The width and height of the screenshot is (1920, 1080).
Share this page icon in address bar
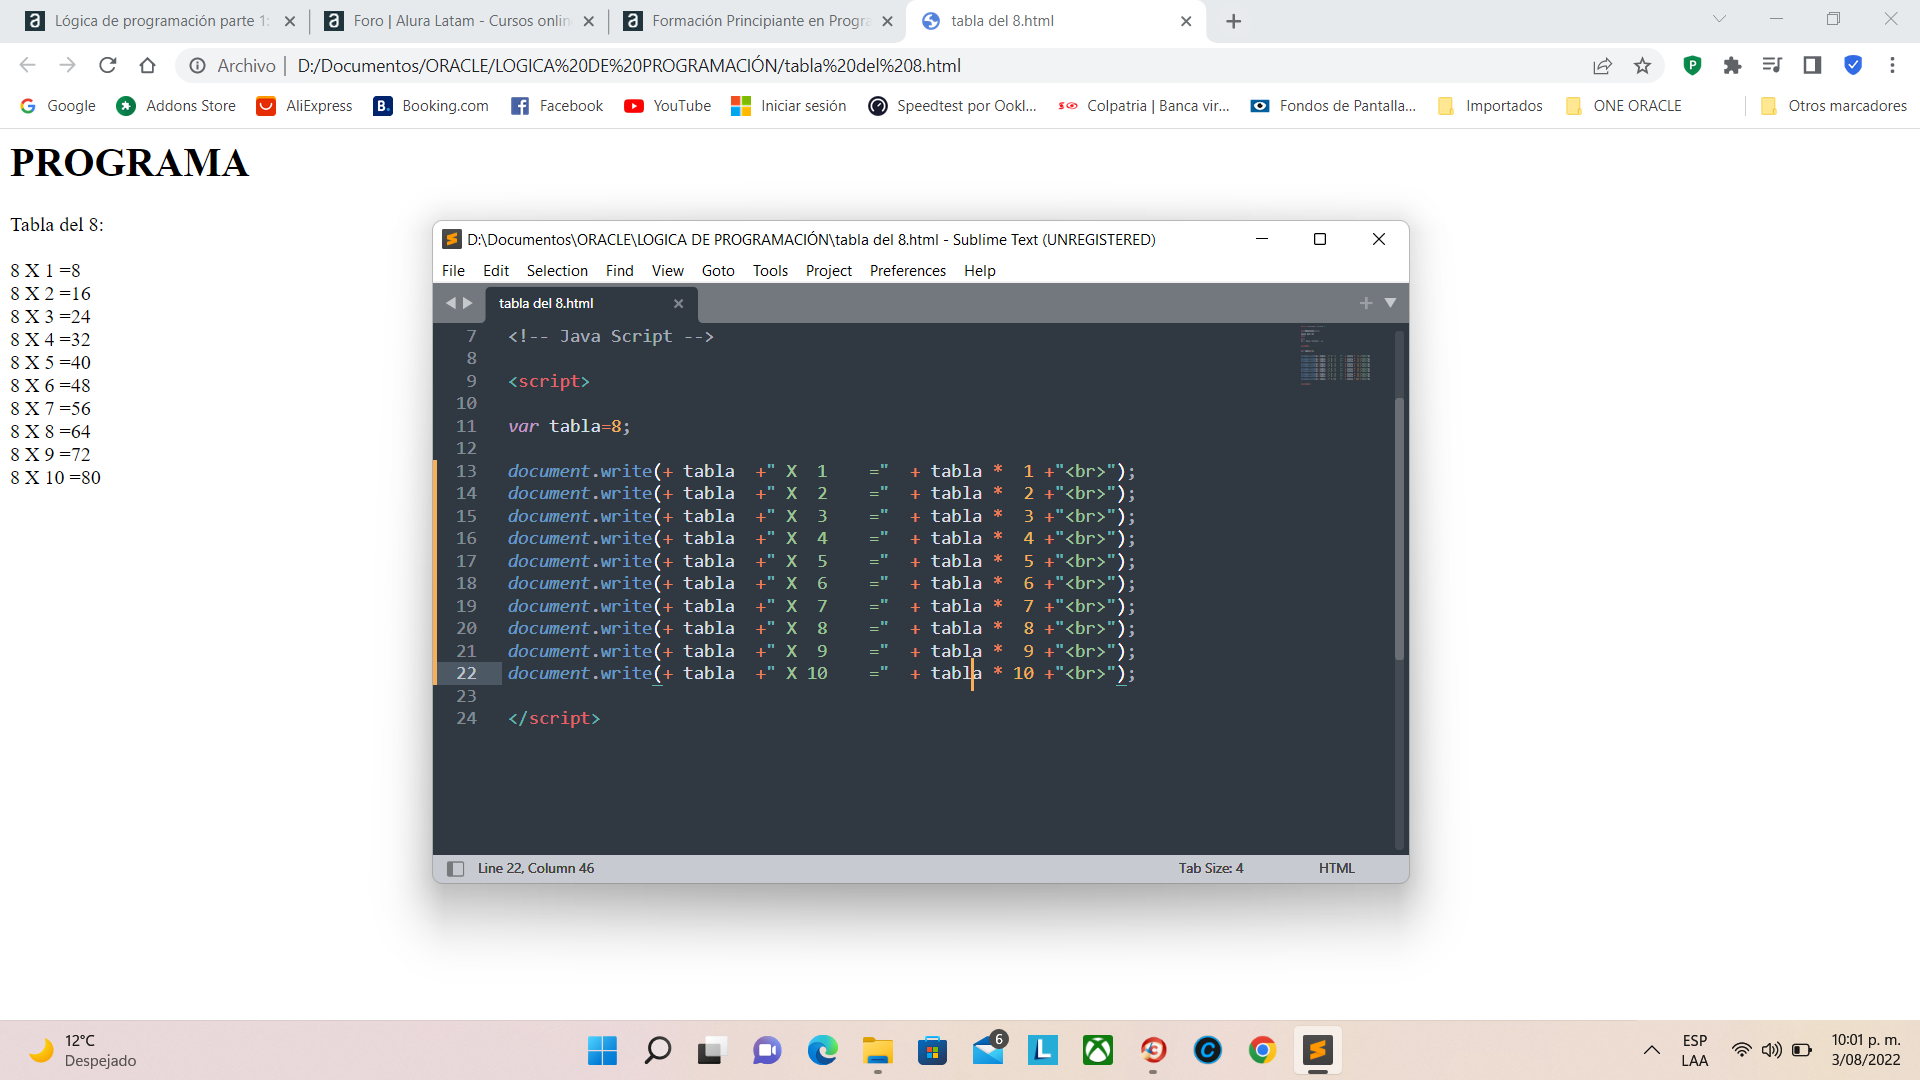[x=1602, y=65]
